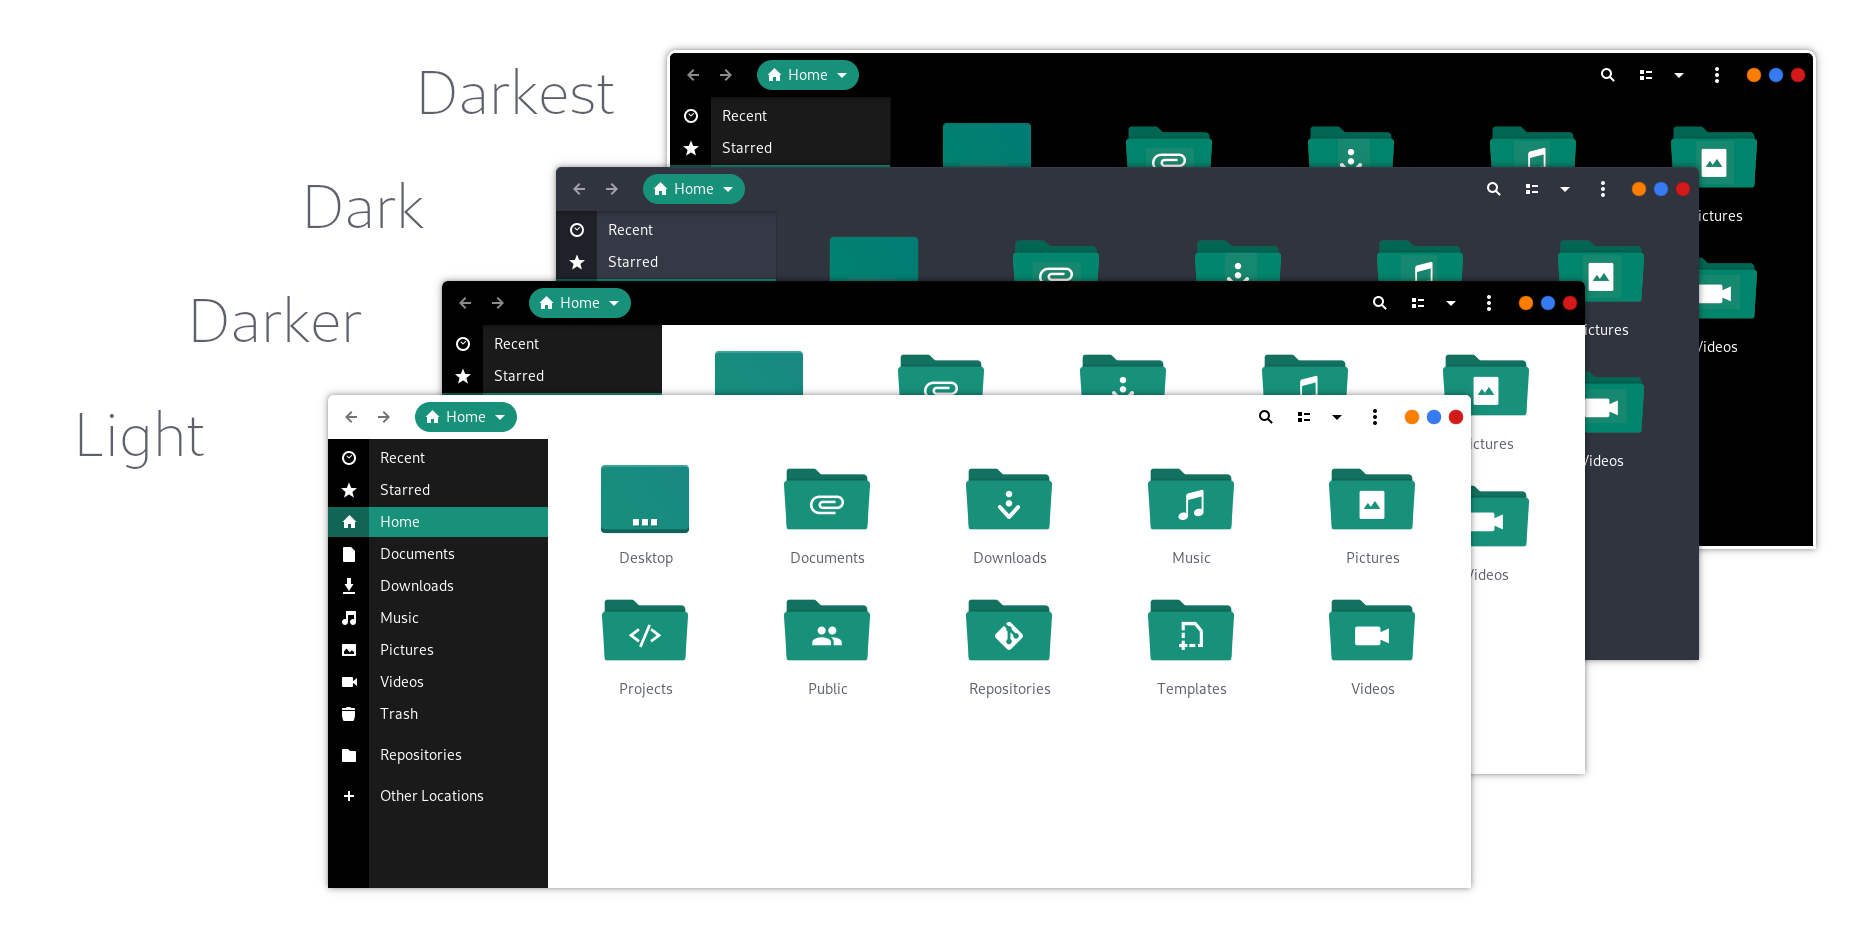Screen dimensions: 1866x938
Task: Select Pictures in the sidebar
Action: point(438,650)
